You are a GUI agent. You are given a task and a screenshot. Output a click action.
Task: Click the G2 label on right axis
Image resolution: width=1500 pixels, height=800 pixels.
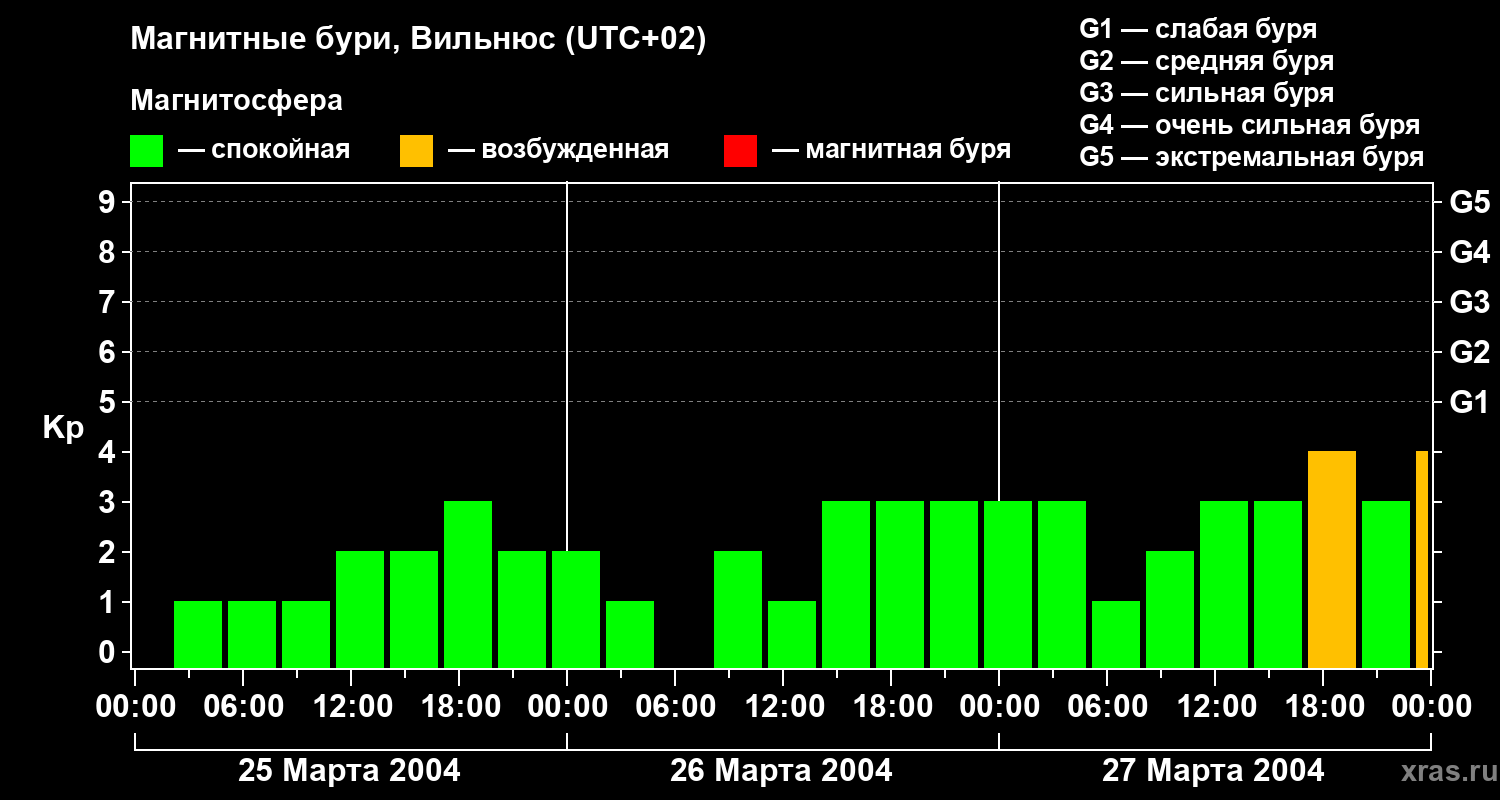1470,352
